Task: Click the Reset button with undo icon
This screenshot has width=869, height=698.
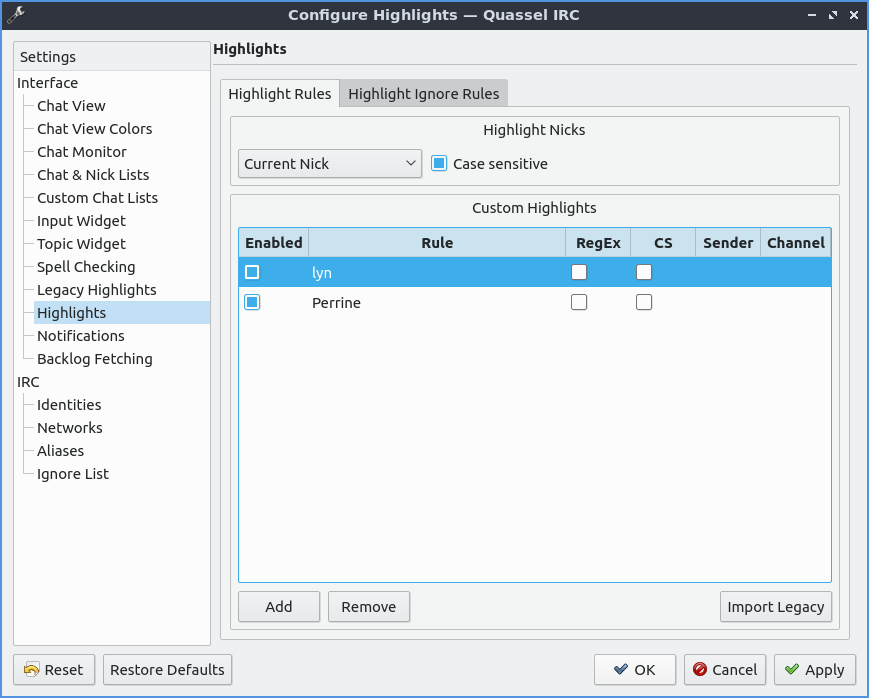Action: pyautogui.click(x=54, y=670)
